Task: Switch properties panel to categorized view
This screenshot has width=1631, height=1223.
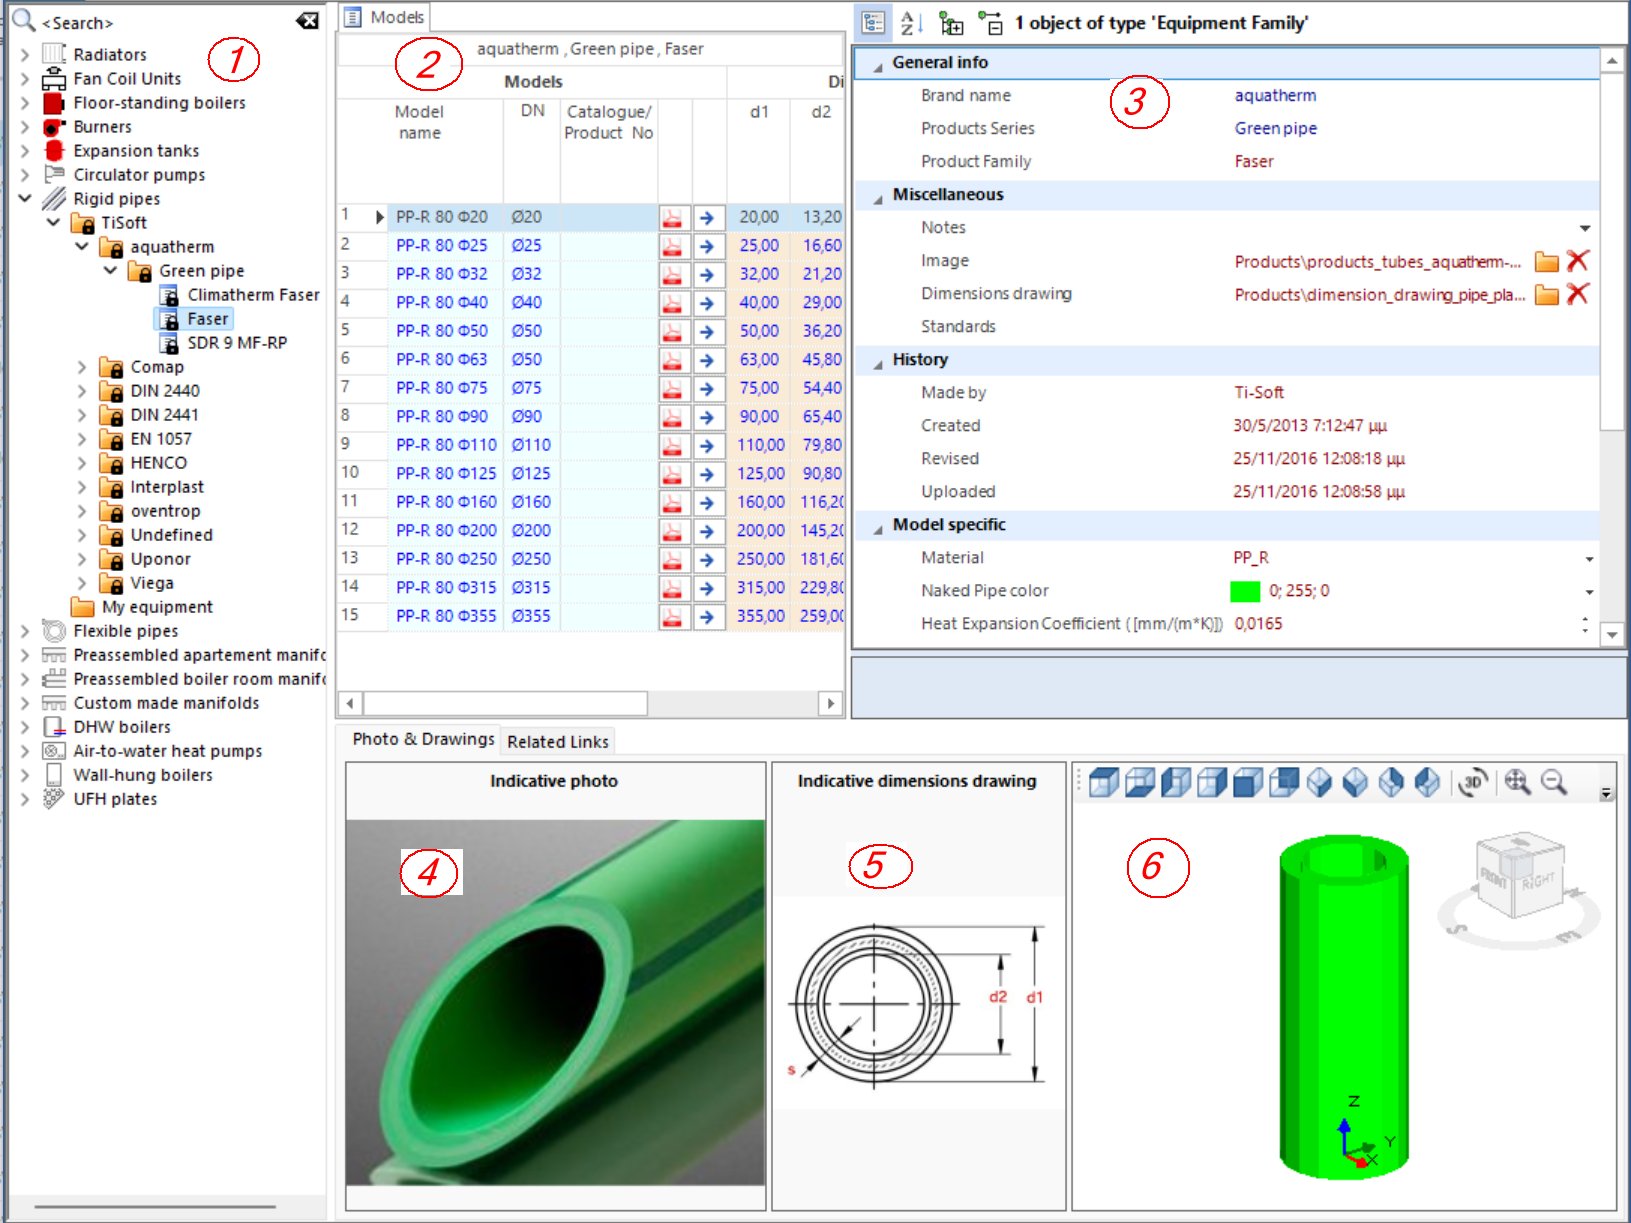Action: (874, 22)
